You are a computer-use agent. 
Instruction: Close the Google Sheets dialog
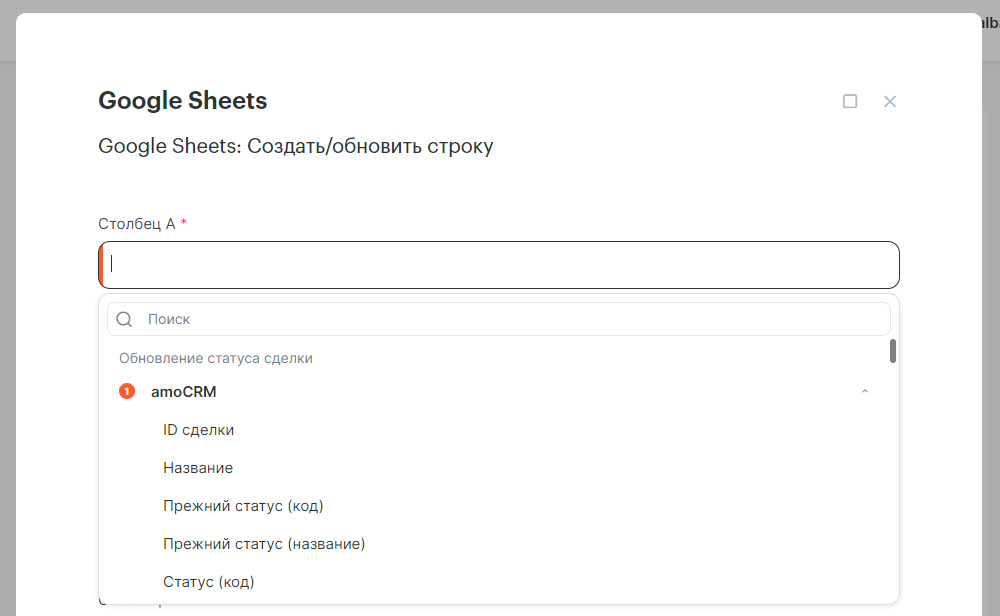click(890, 101)
